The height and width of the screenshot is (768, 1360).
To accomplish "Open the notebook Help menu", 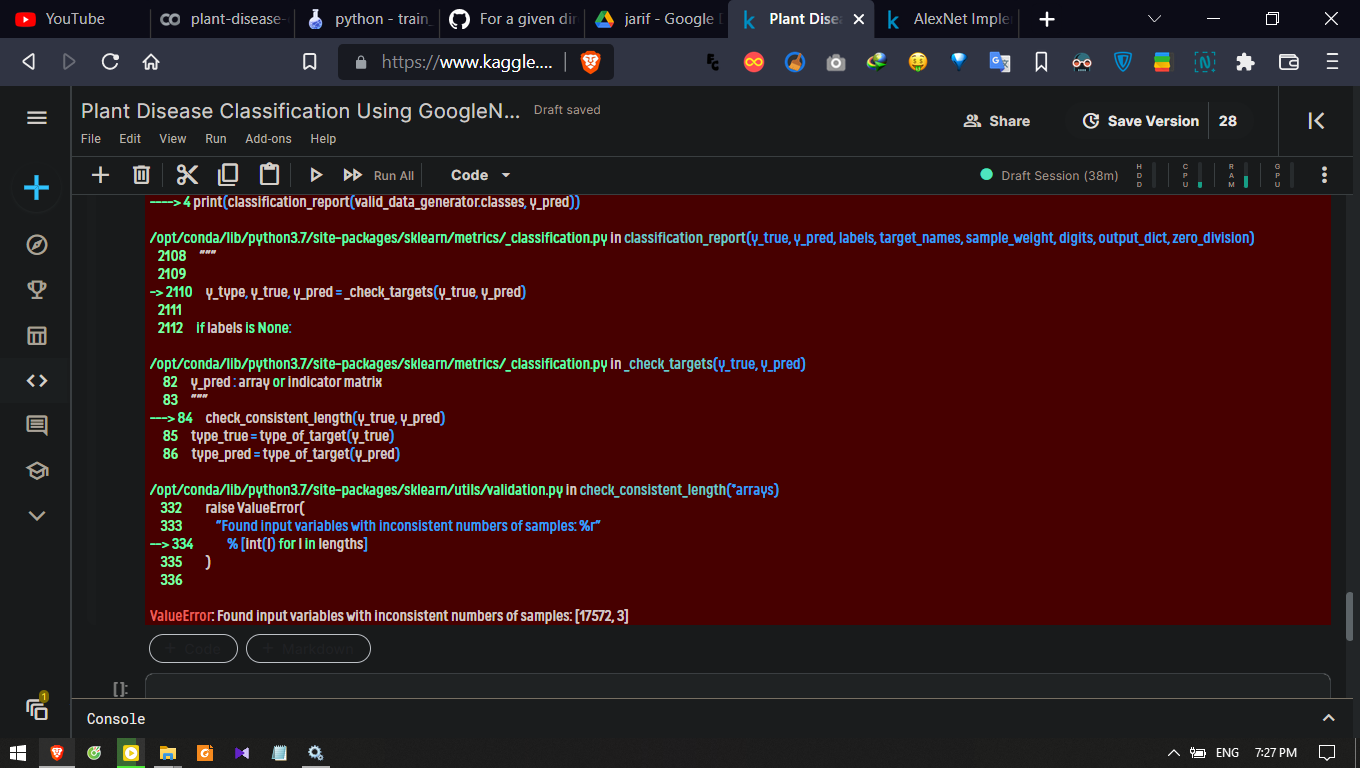I will (x=323, y=139).
